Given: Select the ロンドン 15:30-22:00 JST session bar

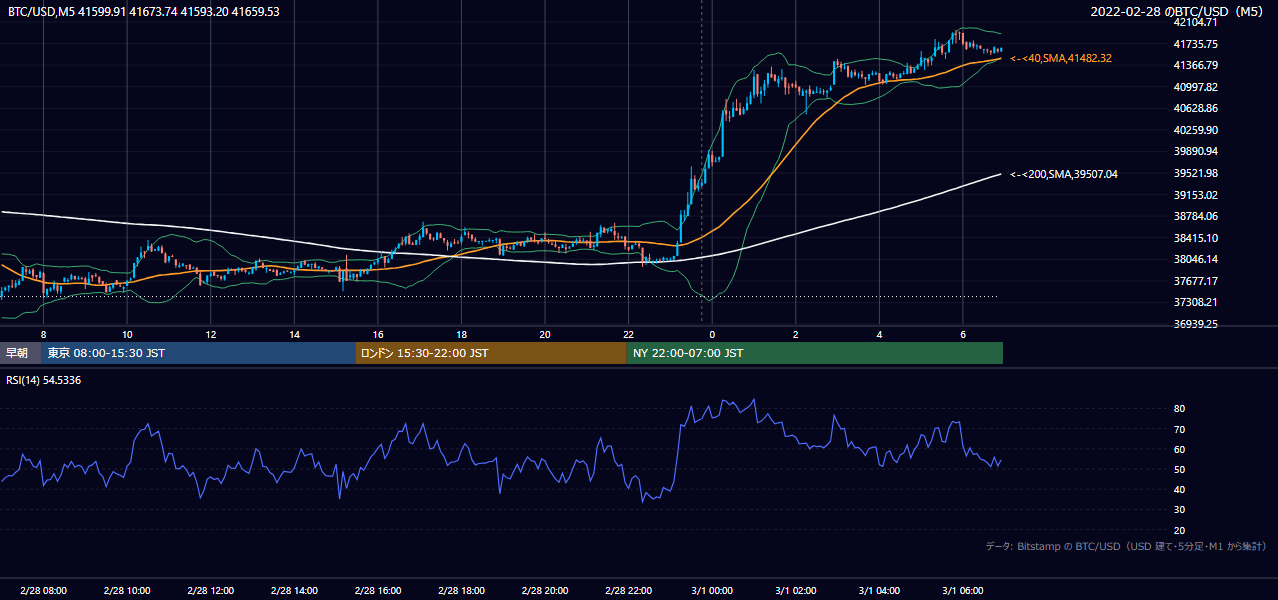Looking at the screenshot, I should [x=491, y=353].
